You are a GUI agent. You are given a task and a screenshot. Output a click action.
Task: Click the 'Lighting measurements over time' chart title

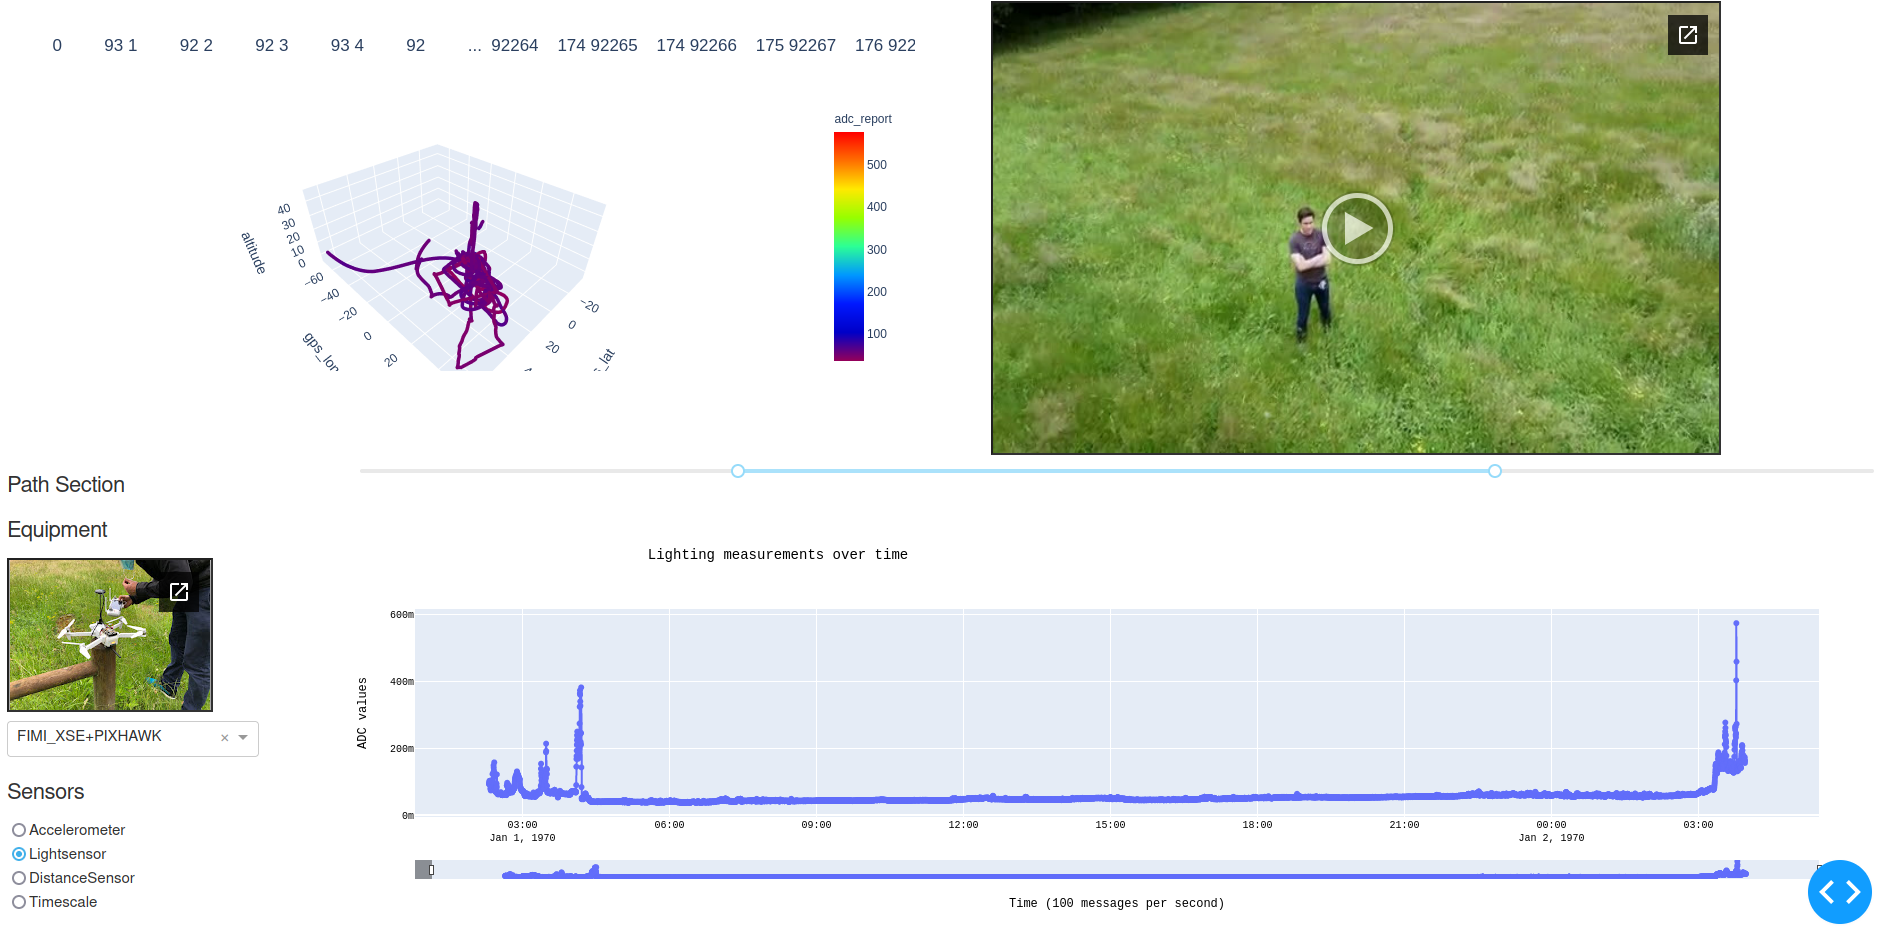coord(778,554)
